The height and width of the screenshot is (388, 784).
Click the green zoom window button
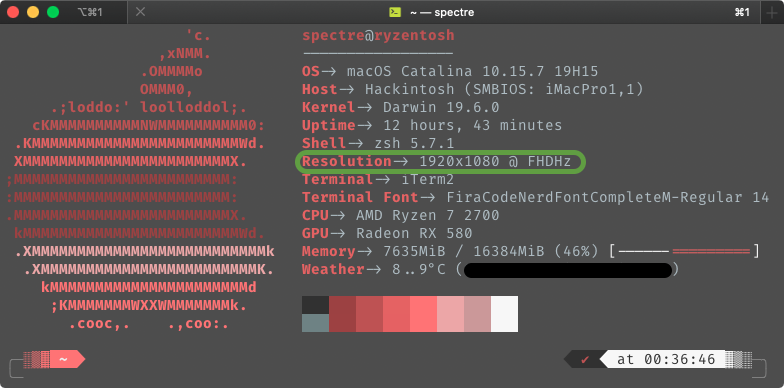[x=53, y=12]
